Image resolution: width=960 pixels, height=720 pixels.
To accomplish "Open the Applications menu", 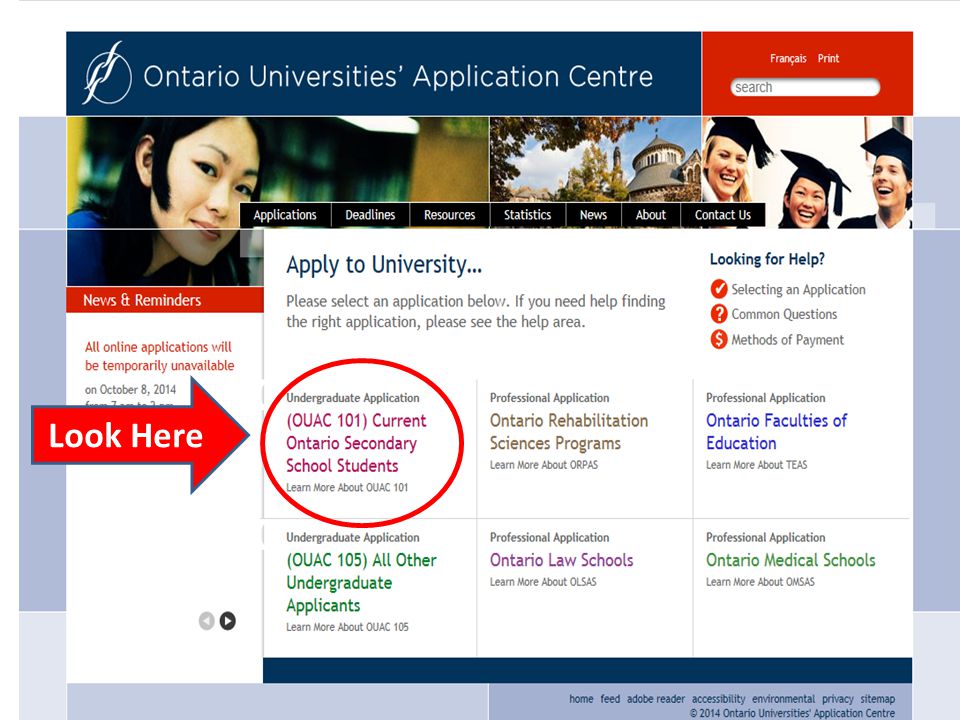I will [285, 215].
